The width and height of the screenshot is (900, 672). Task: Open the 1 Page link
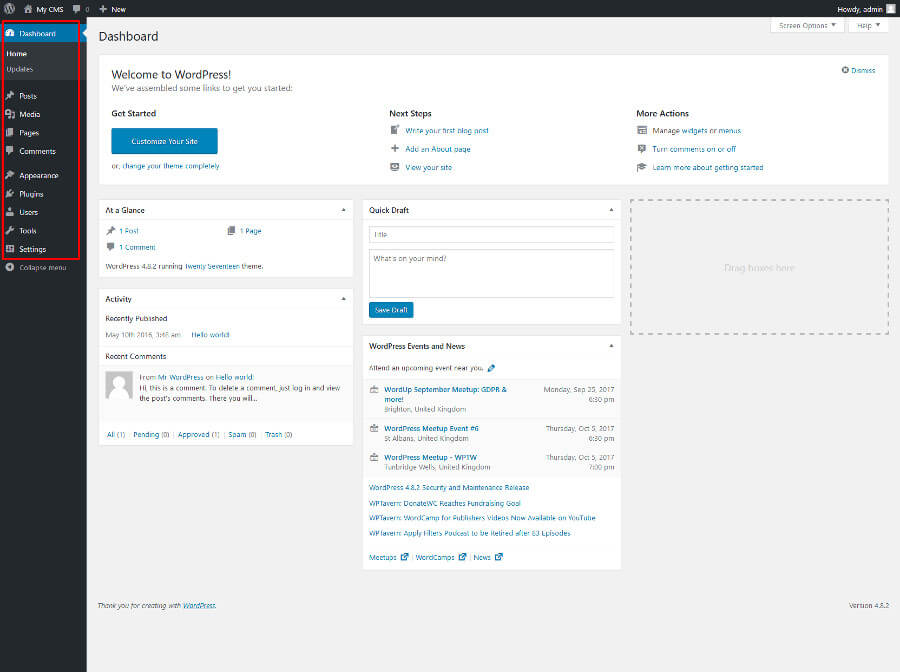tap(250, 231)
